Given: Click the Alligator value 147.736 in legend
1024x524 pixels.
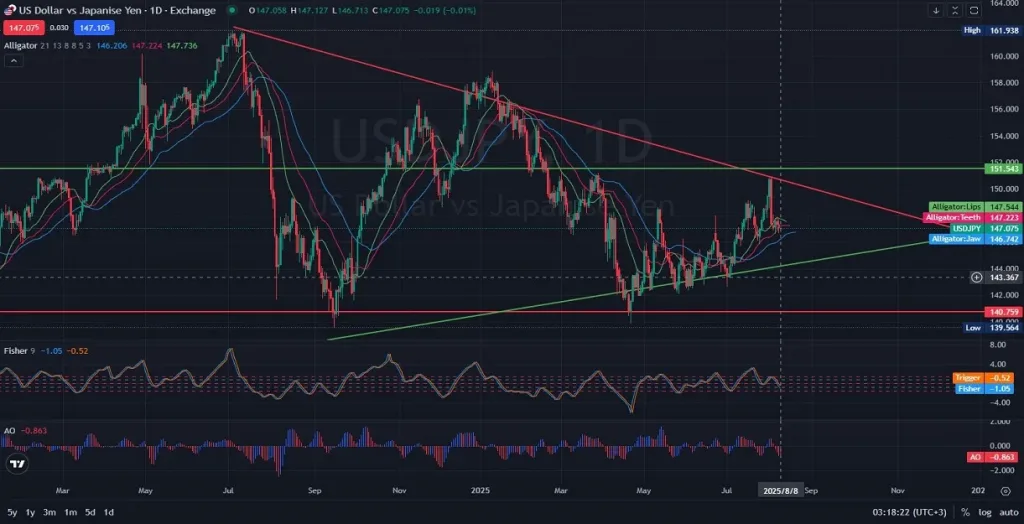Looking at the screenshot, I should pyautogui.click(x=182, y=46).
